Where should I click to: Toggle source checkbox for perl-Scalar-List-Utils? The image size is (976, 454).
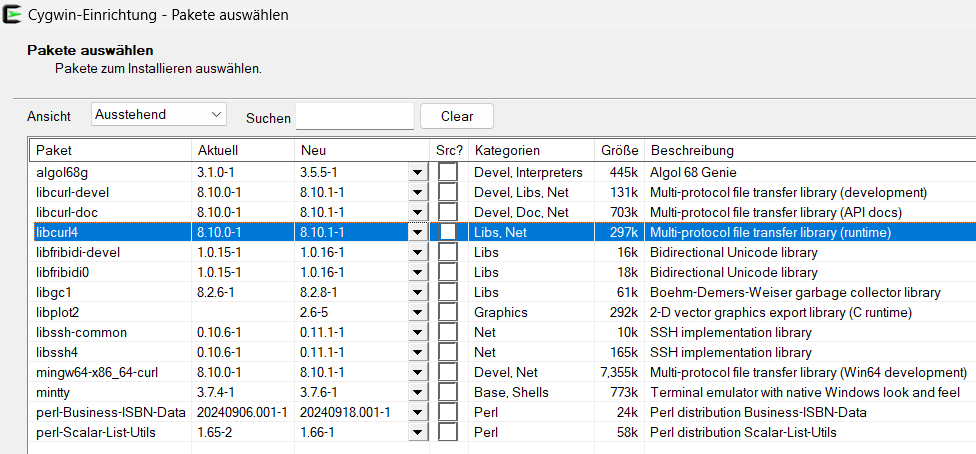[x=448, y=432]
